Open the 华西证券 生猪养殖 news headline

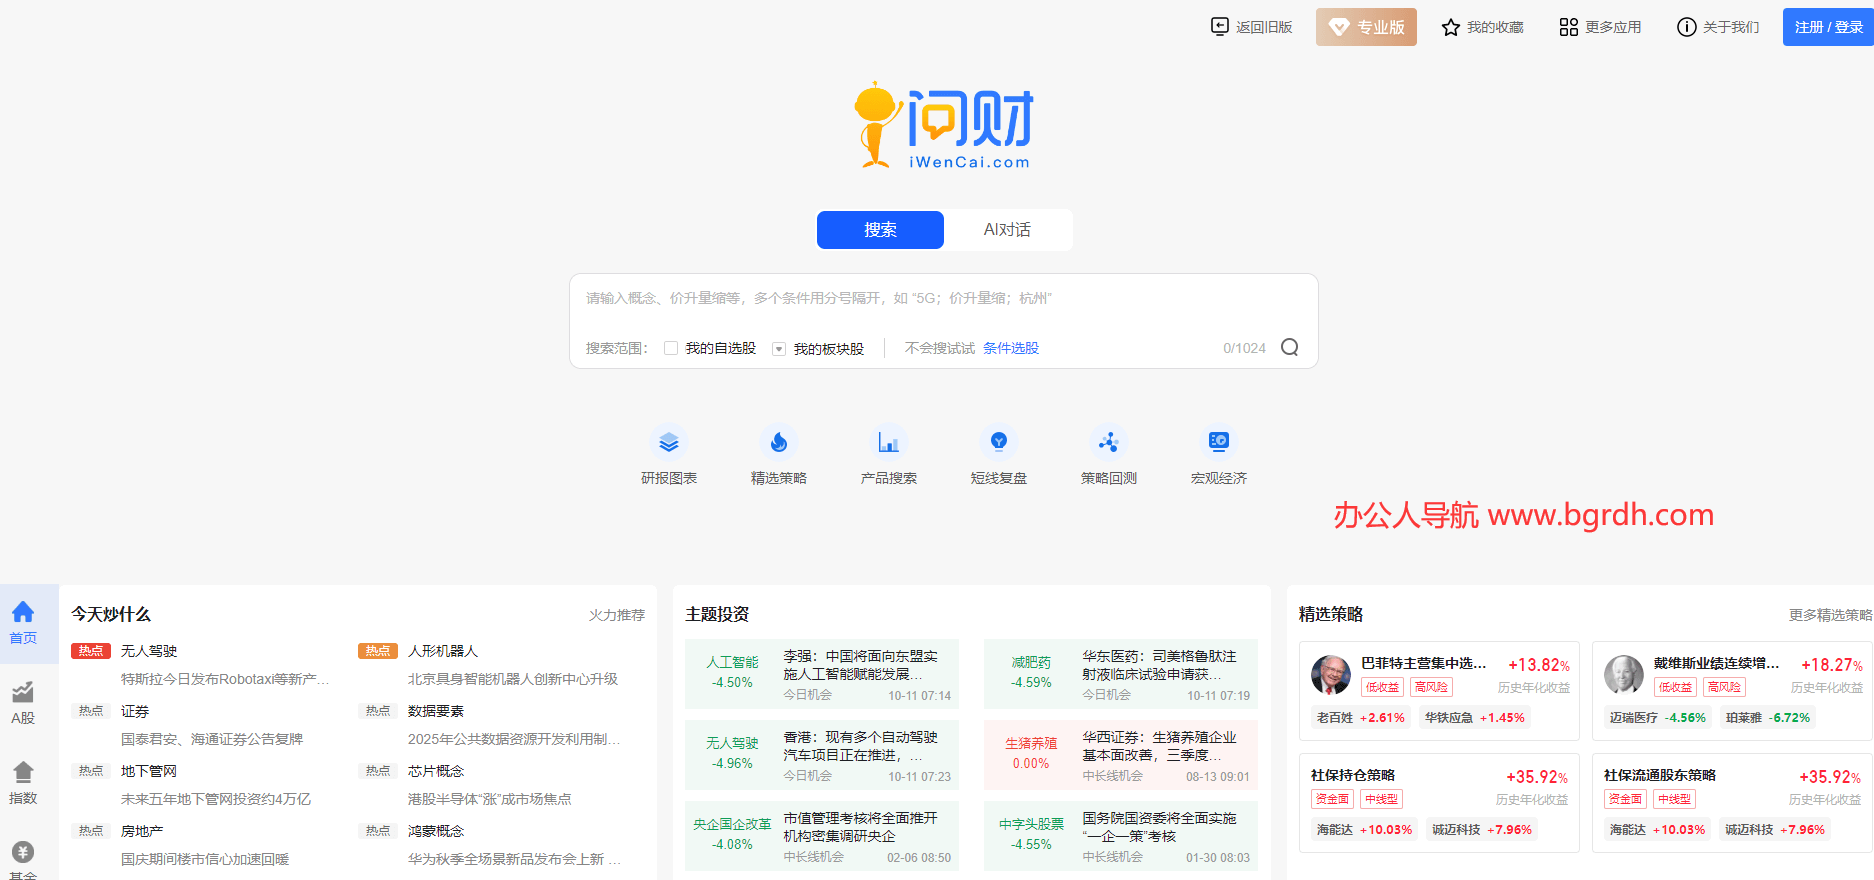point(1159,746)
